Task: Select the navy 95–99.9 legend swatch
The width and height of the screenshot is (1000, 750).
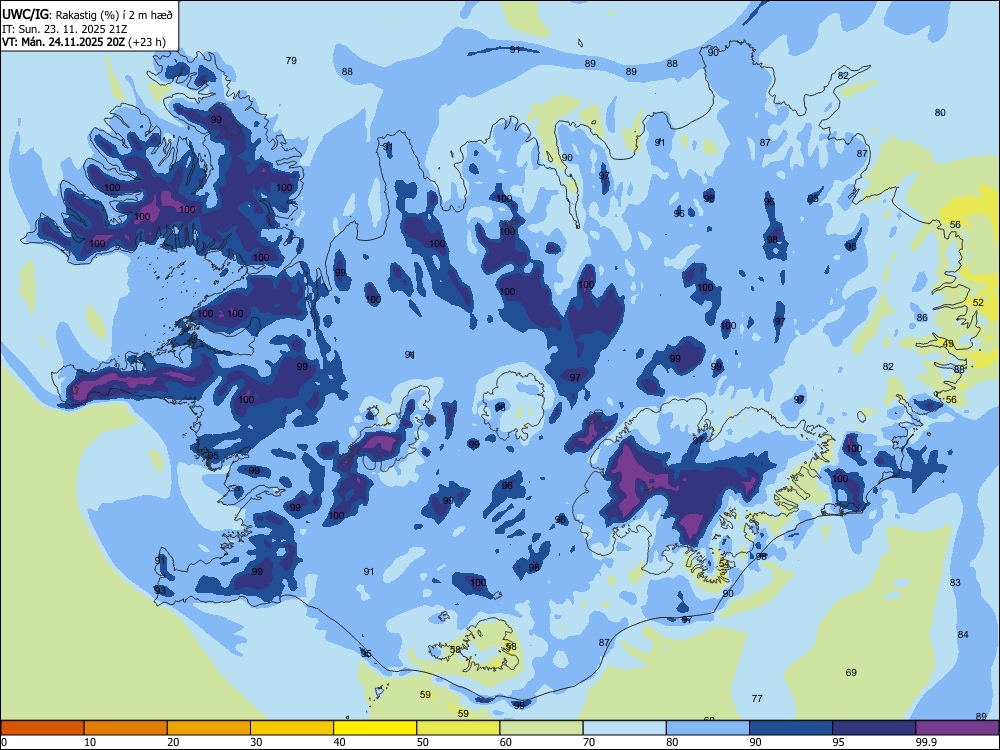Action: tap(874, 728)
